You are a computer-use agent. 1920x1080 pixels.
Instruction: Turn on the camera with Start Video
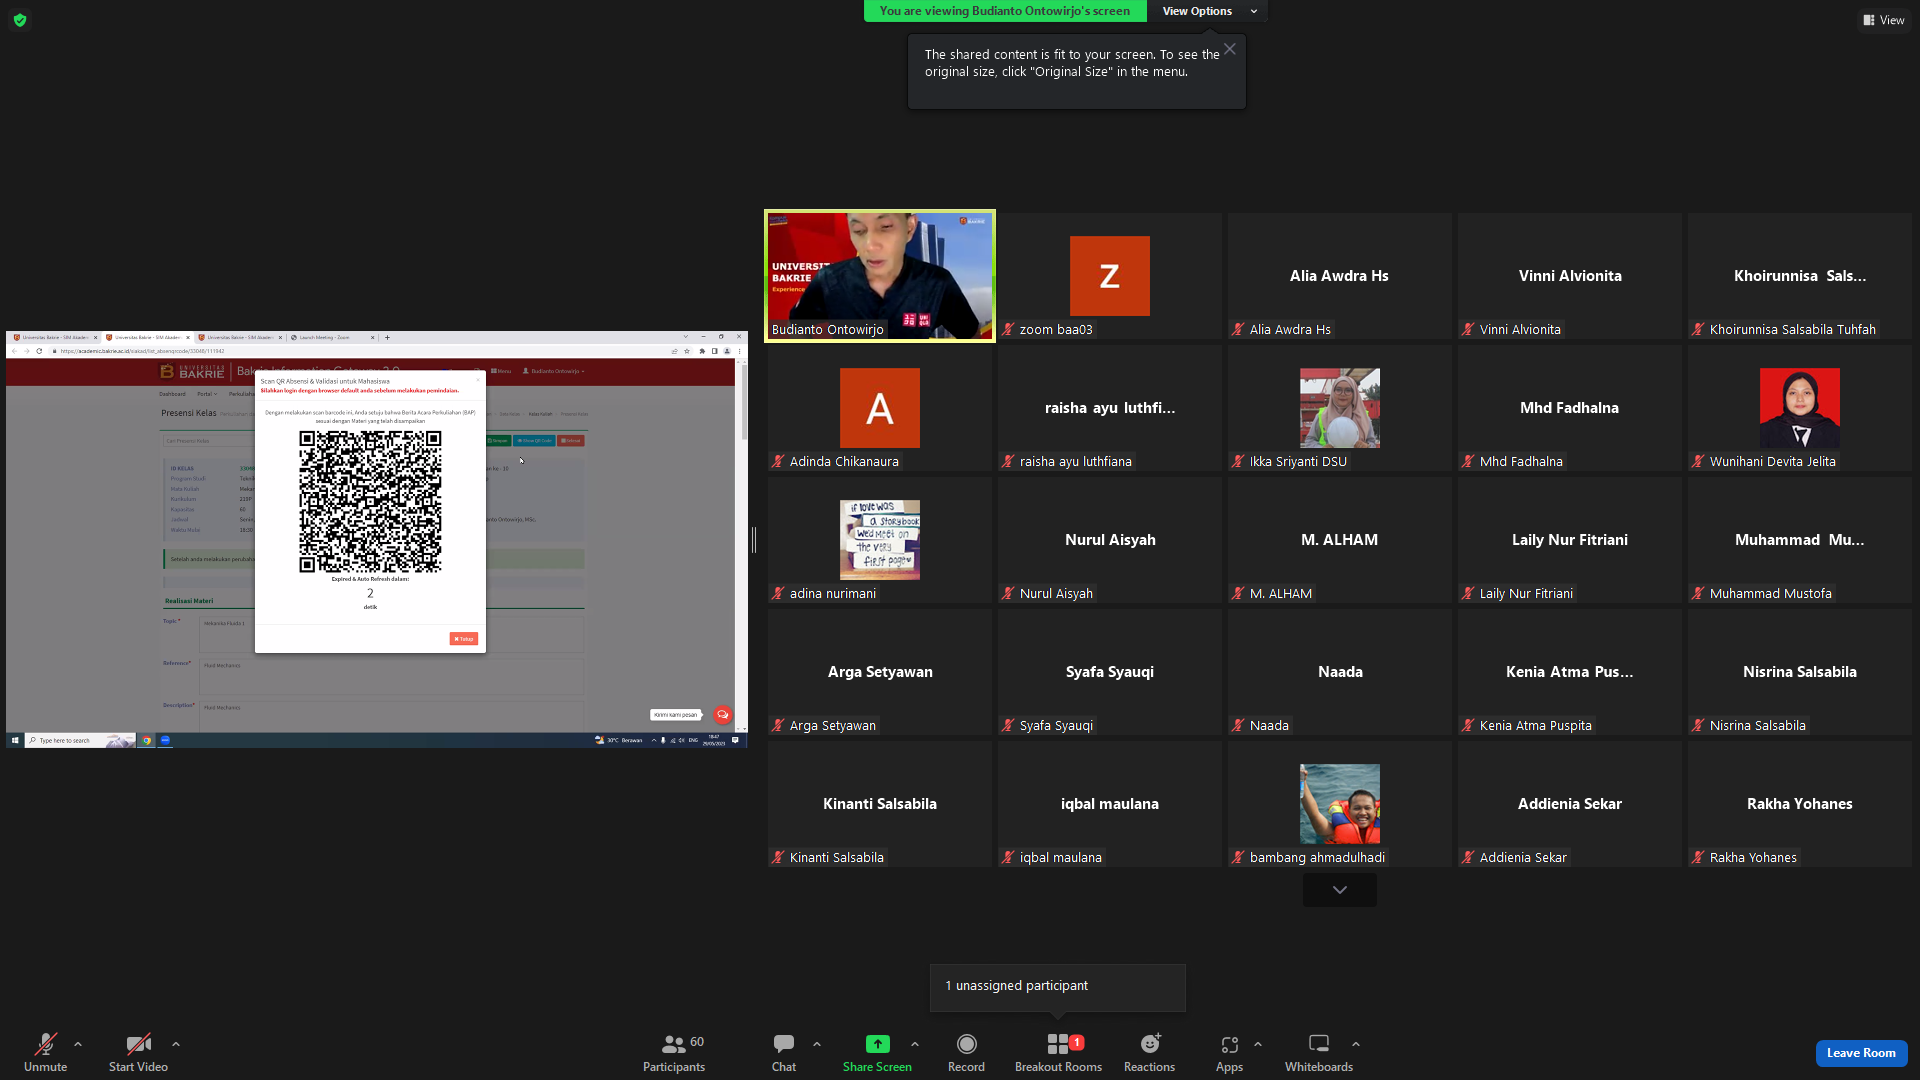pyautogui.click(x=138, y=1053)
